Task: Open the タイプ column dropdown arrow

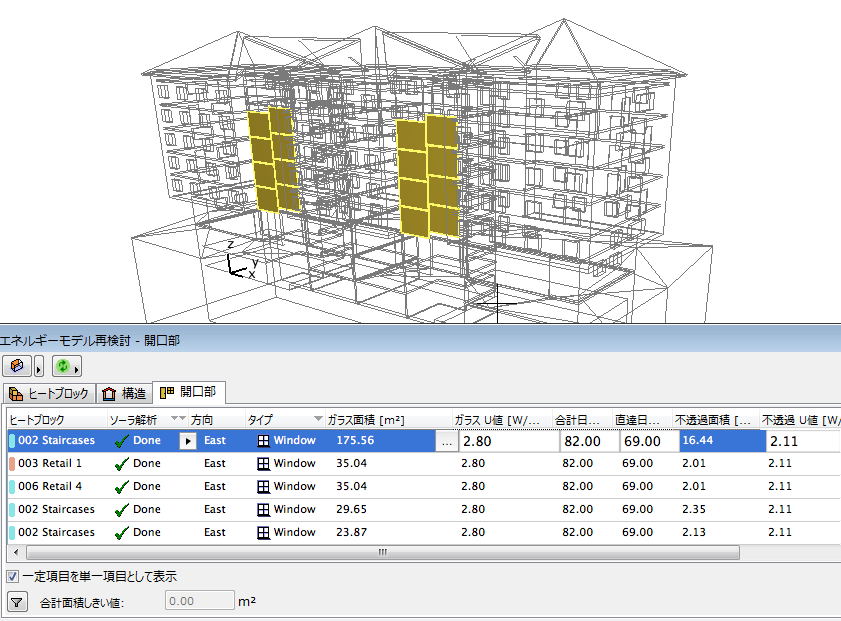Action: pos(318,418)
